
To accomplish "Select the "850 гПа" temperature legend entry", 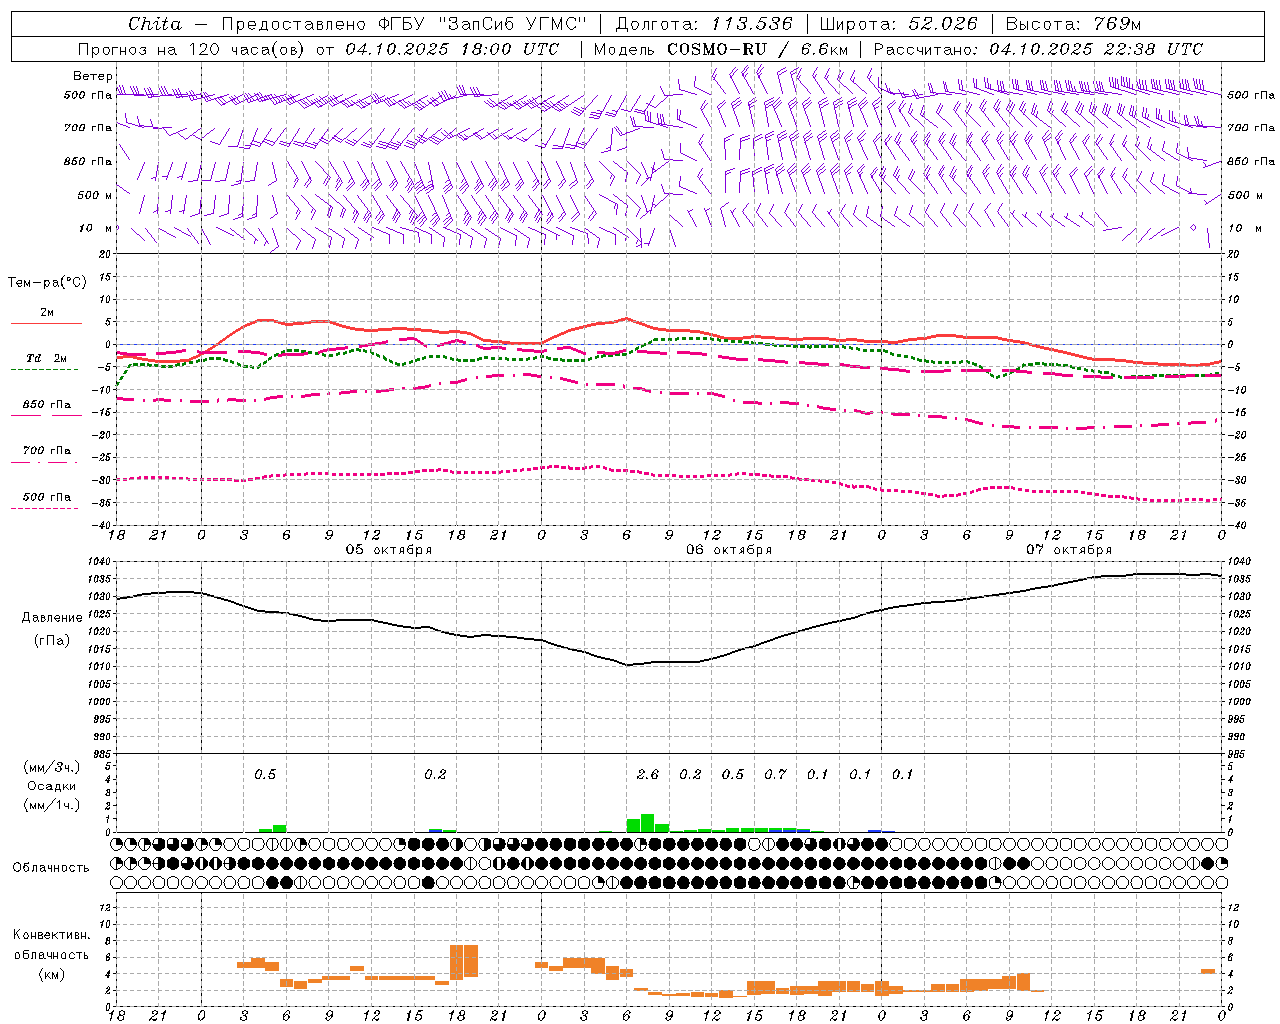I will tap(46, 405).
